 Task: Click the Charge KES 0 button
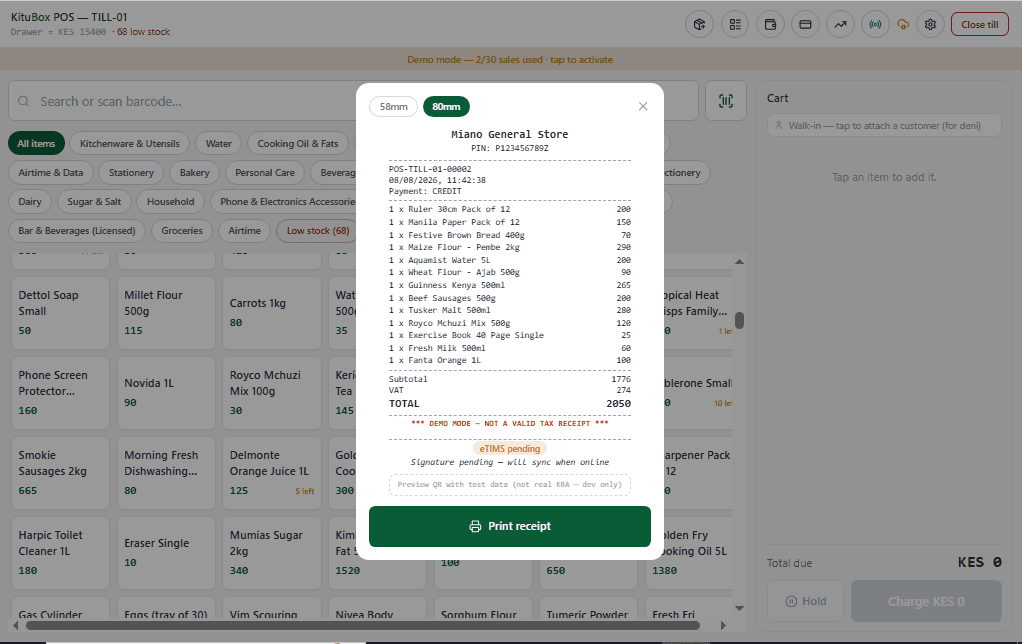pyautogui.click(x=926, y=601)
